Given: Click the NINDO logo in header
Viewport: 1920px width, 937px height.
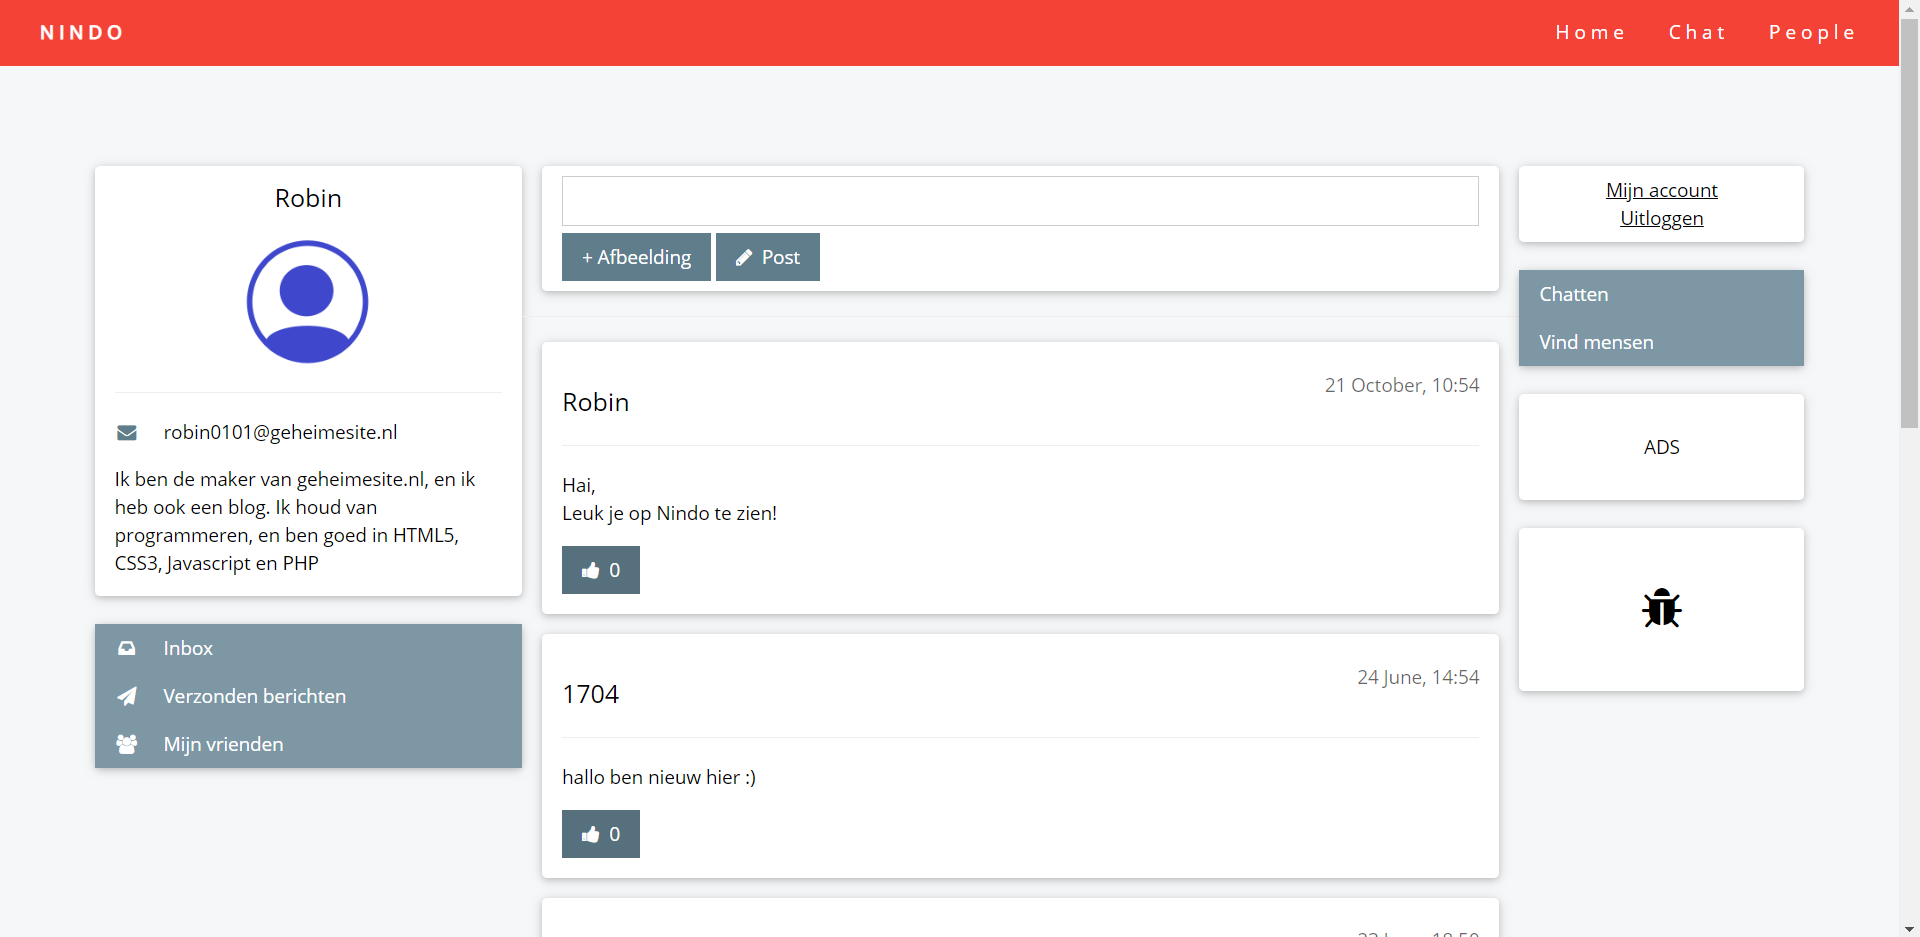Looking at the screenshot, I should pyautogui.click(x=82, y=33).
